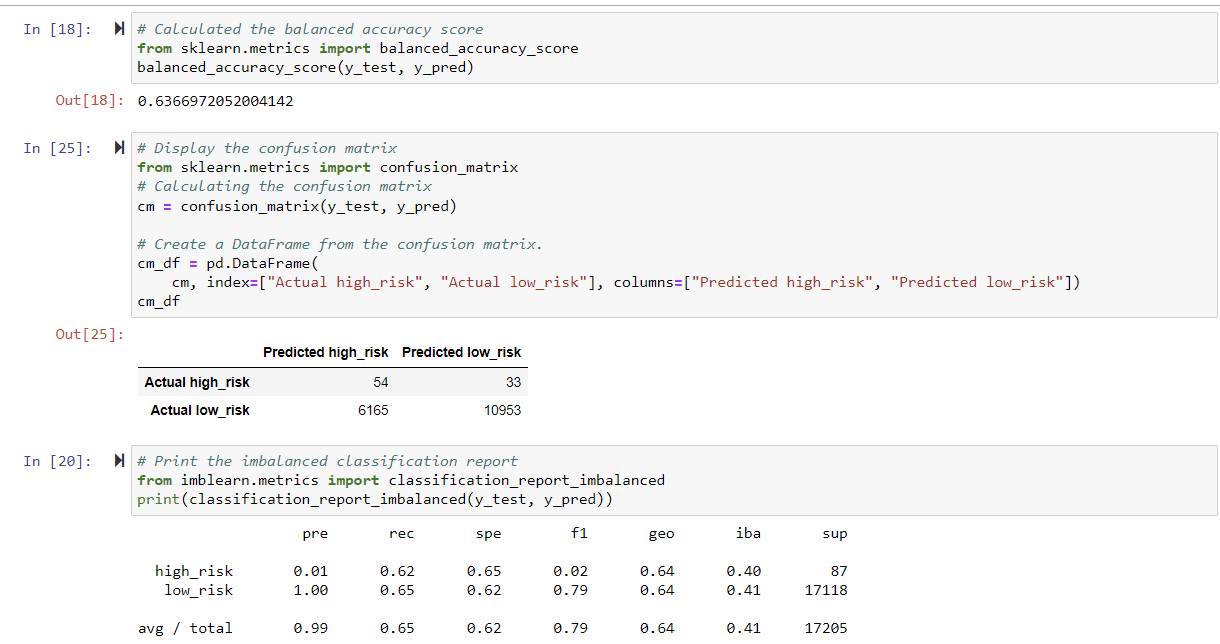
Task: Select the Out[18] prompt label
Action: tap(91, 101)
